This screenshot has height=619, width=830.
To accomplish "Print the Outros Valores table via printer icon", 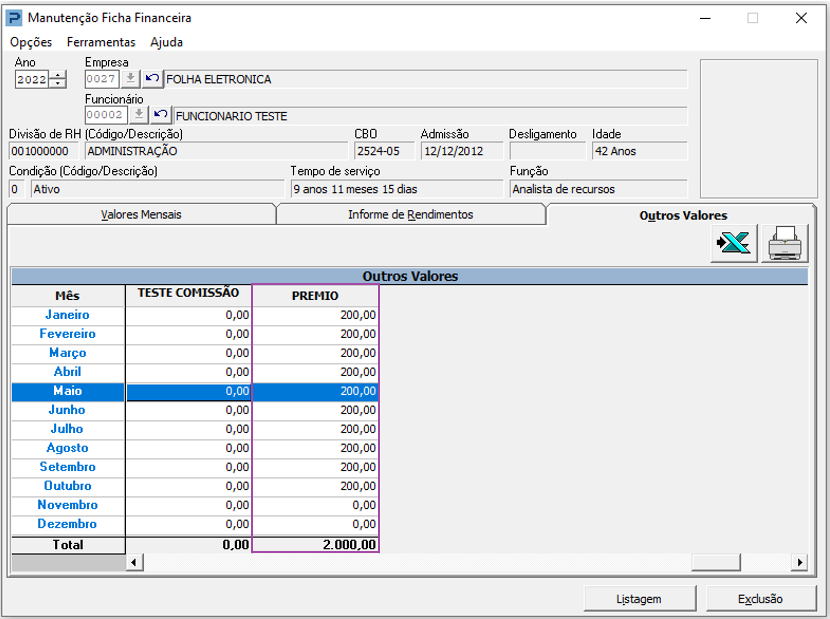I will coord(784,243).
